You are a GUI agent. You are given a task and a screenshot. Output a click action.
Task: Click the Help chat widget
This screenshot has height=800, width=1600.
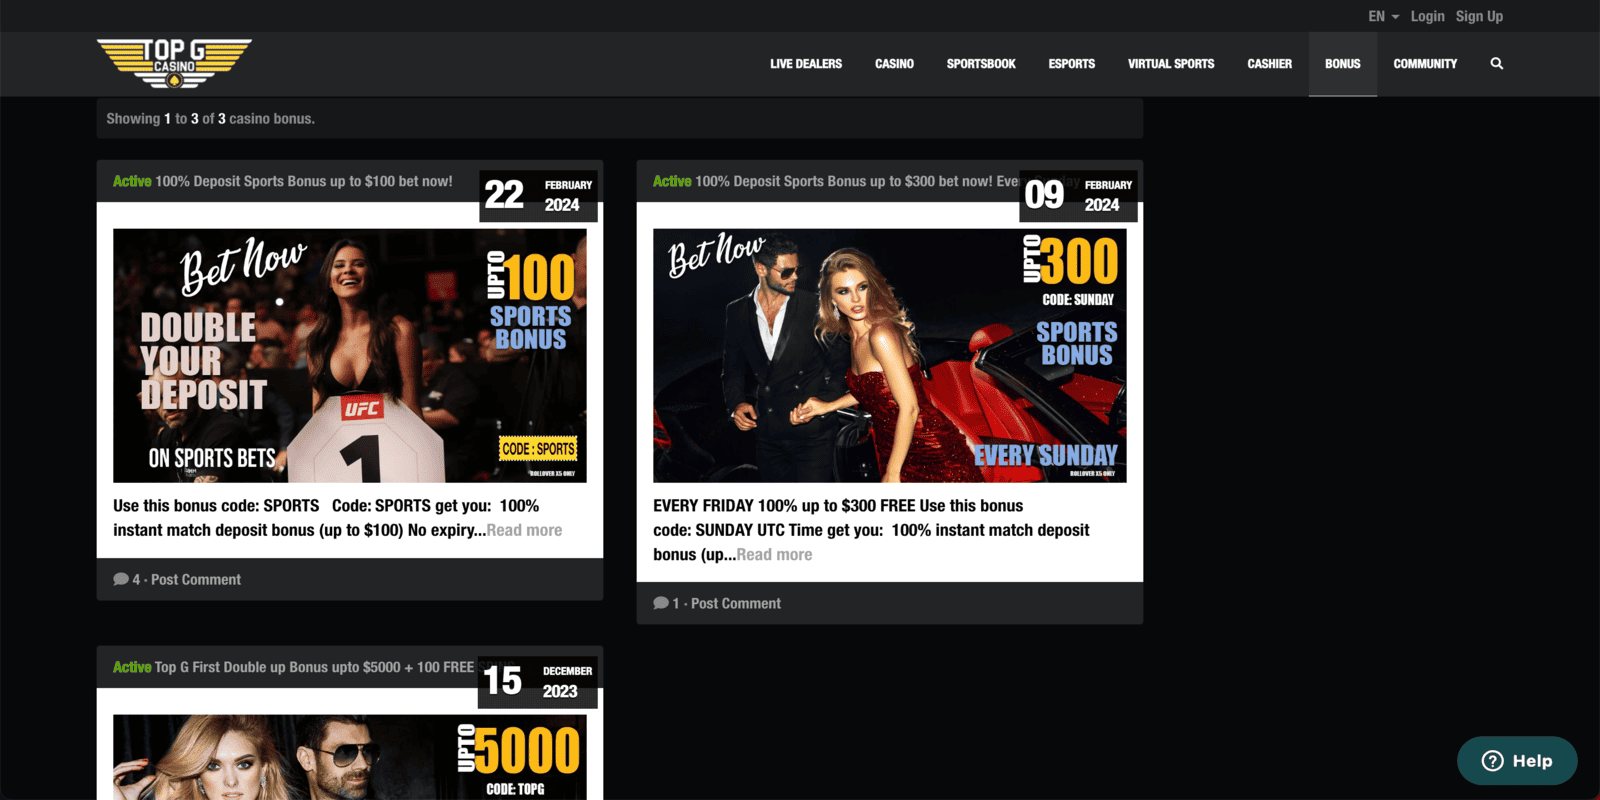1516,761
